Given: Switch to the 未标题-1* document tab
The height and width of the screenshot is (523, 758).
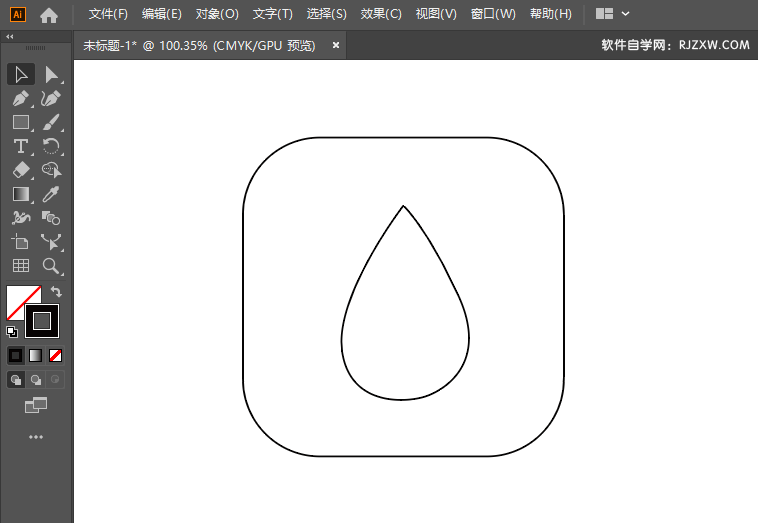Looking at the screenshot, I should [x=199, y=45].
